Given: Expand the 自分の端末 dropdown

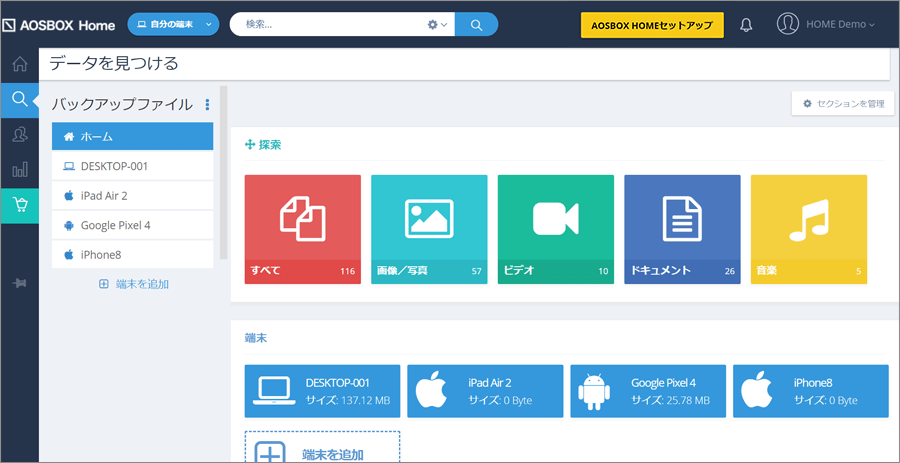Looking at the screenshot, I should pyautogui.click(x=173, y=25).
